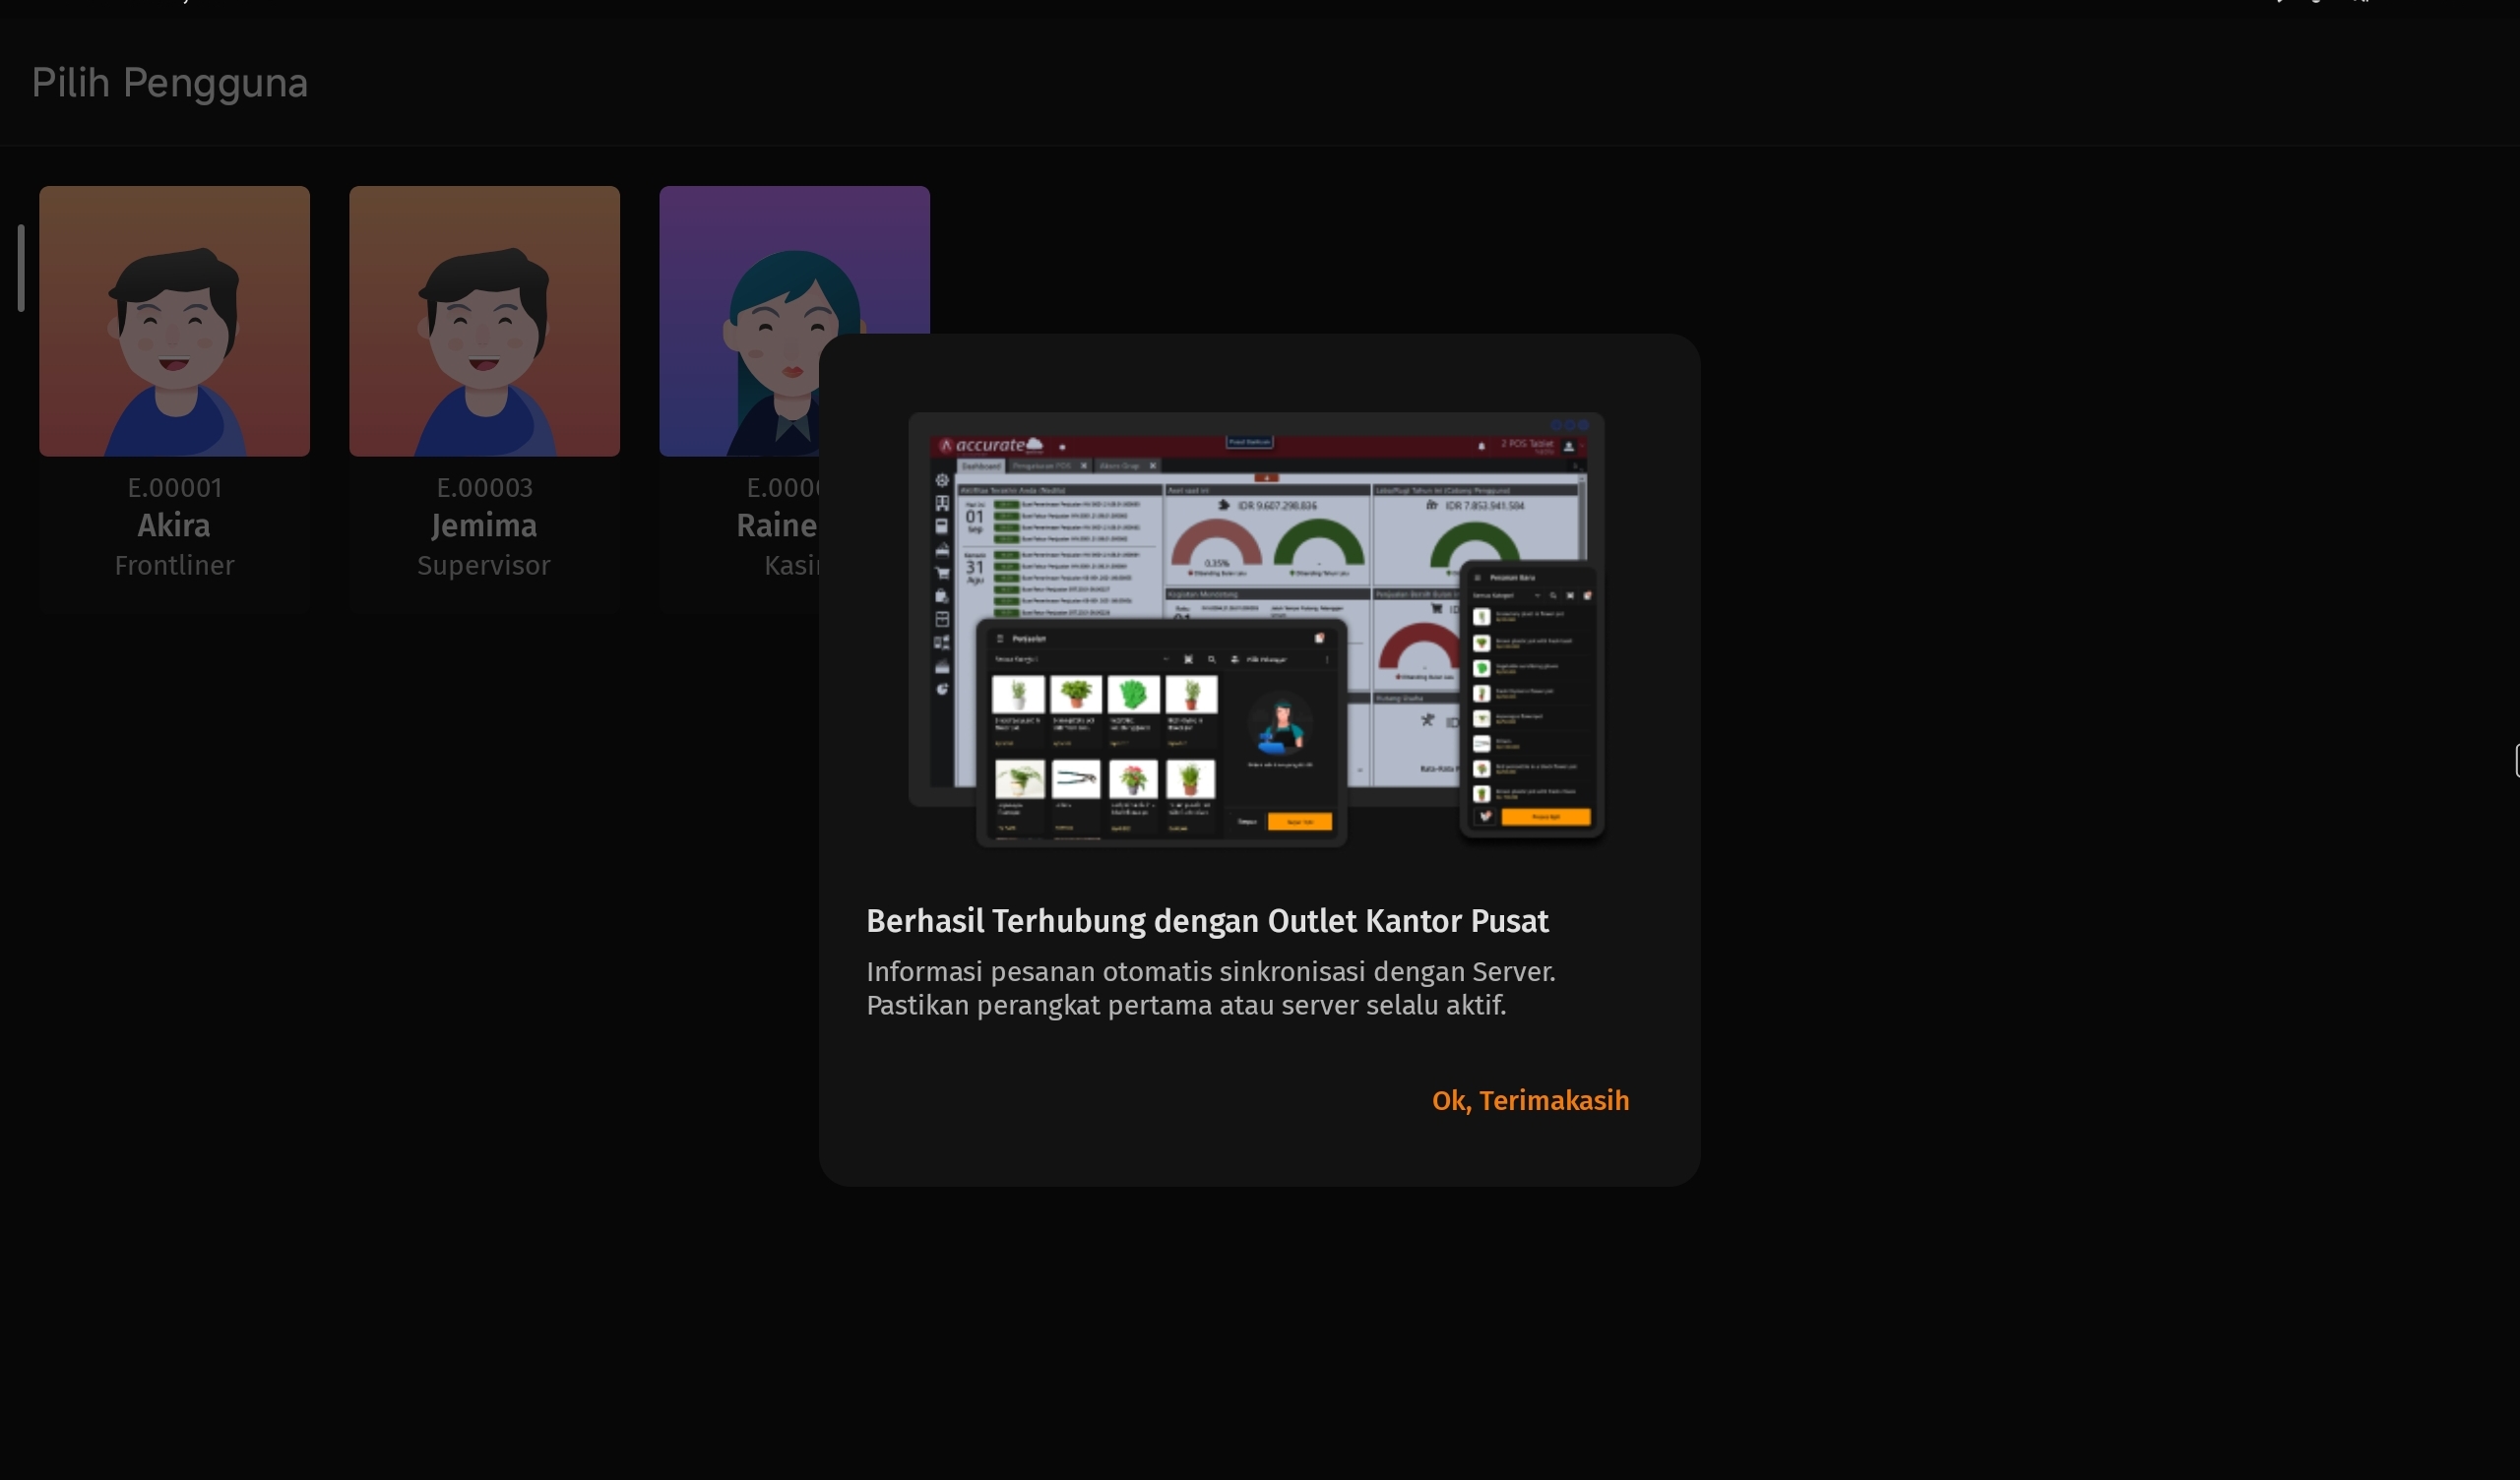The width and height of the screenshot is (2520, 1480).
Task: Click the bell notification icon in illustration
Action: (x=1481, y=446)
